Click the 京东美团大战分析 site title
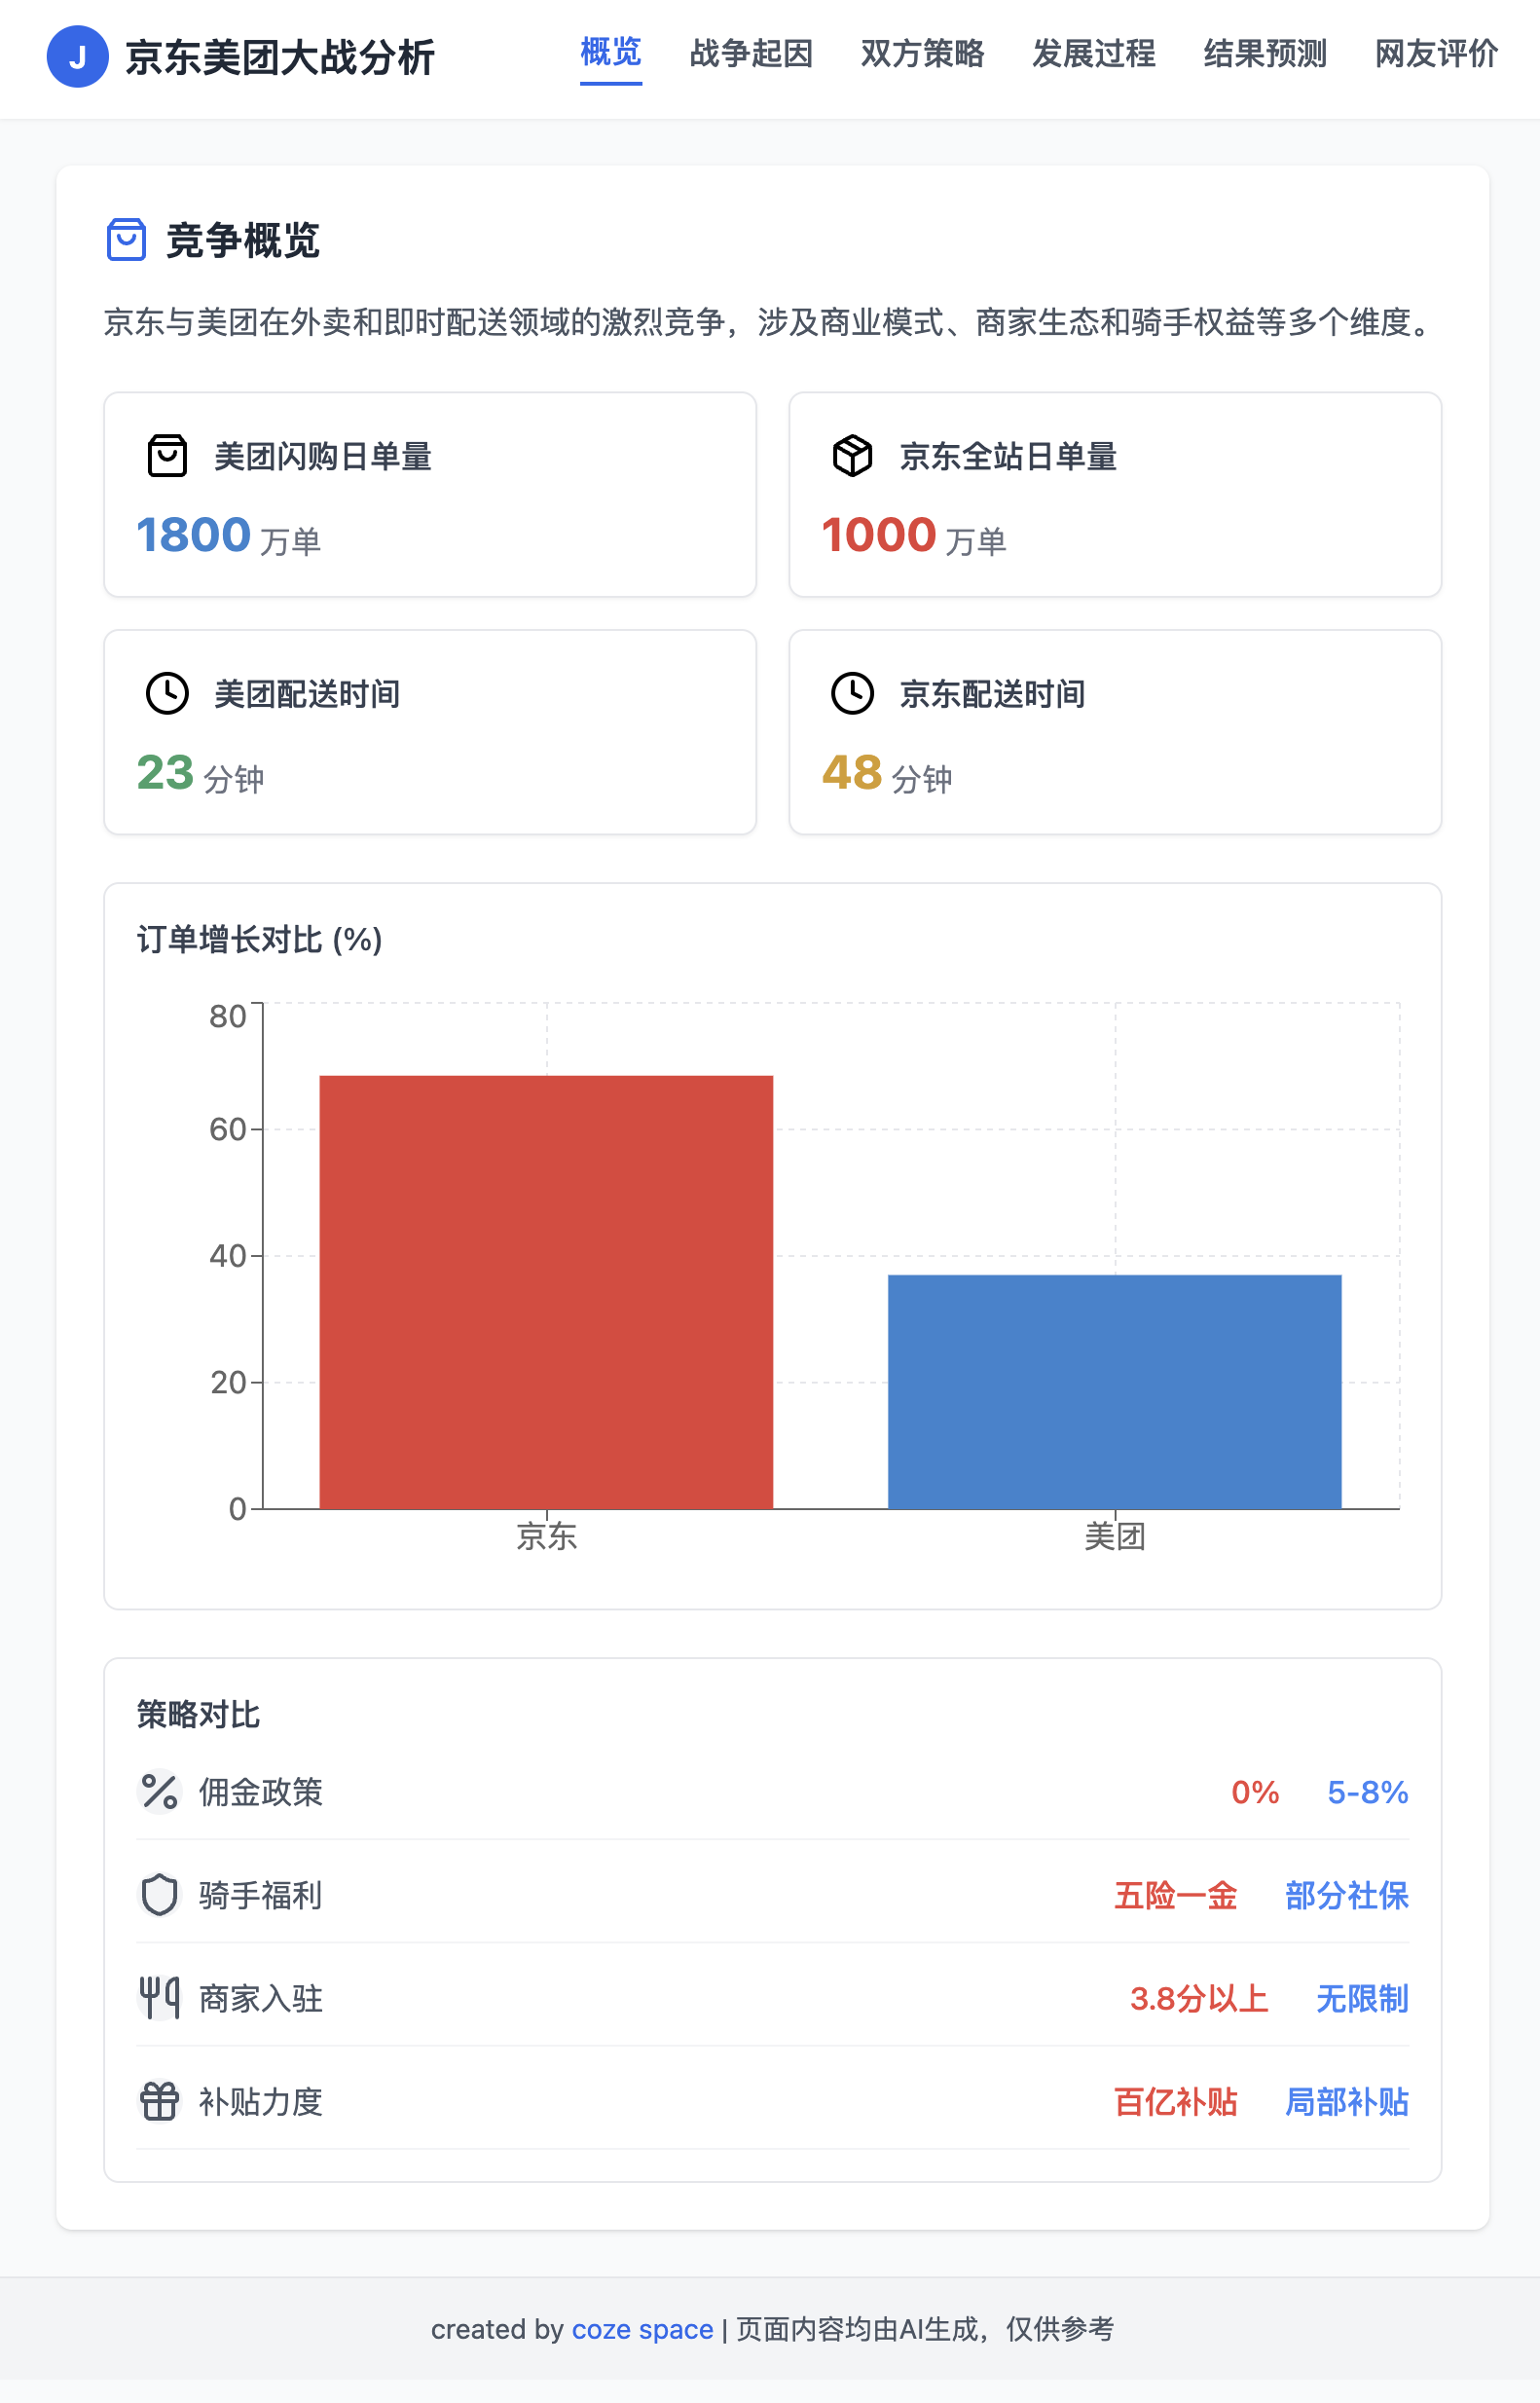The height and width of the screenshot is (2403, 1540). 280,57
